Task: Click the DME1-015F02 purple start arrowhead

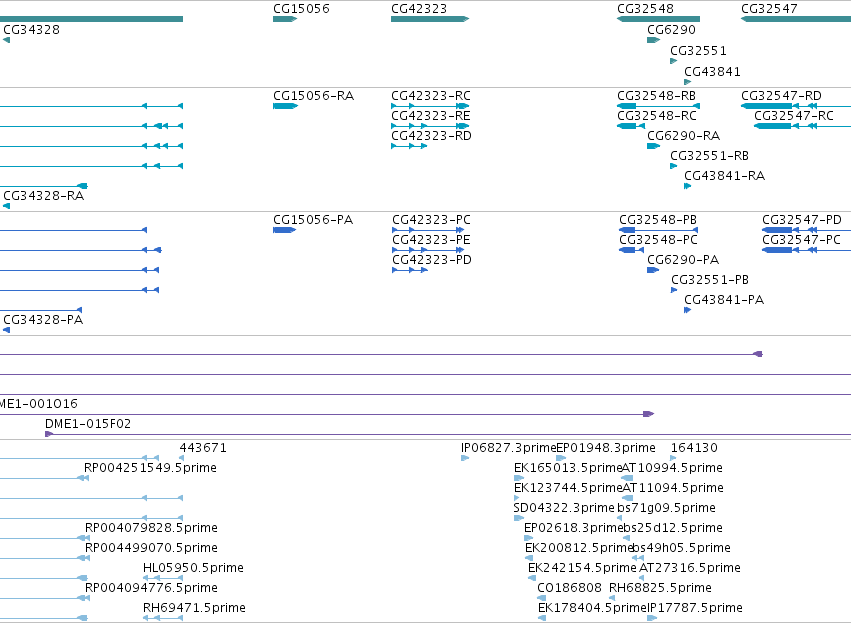Action: 49,434
